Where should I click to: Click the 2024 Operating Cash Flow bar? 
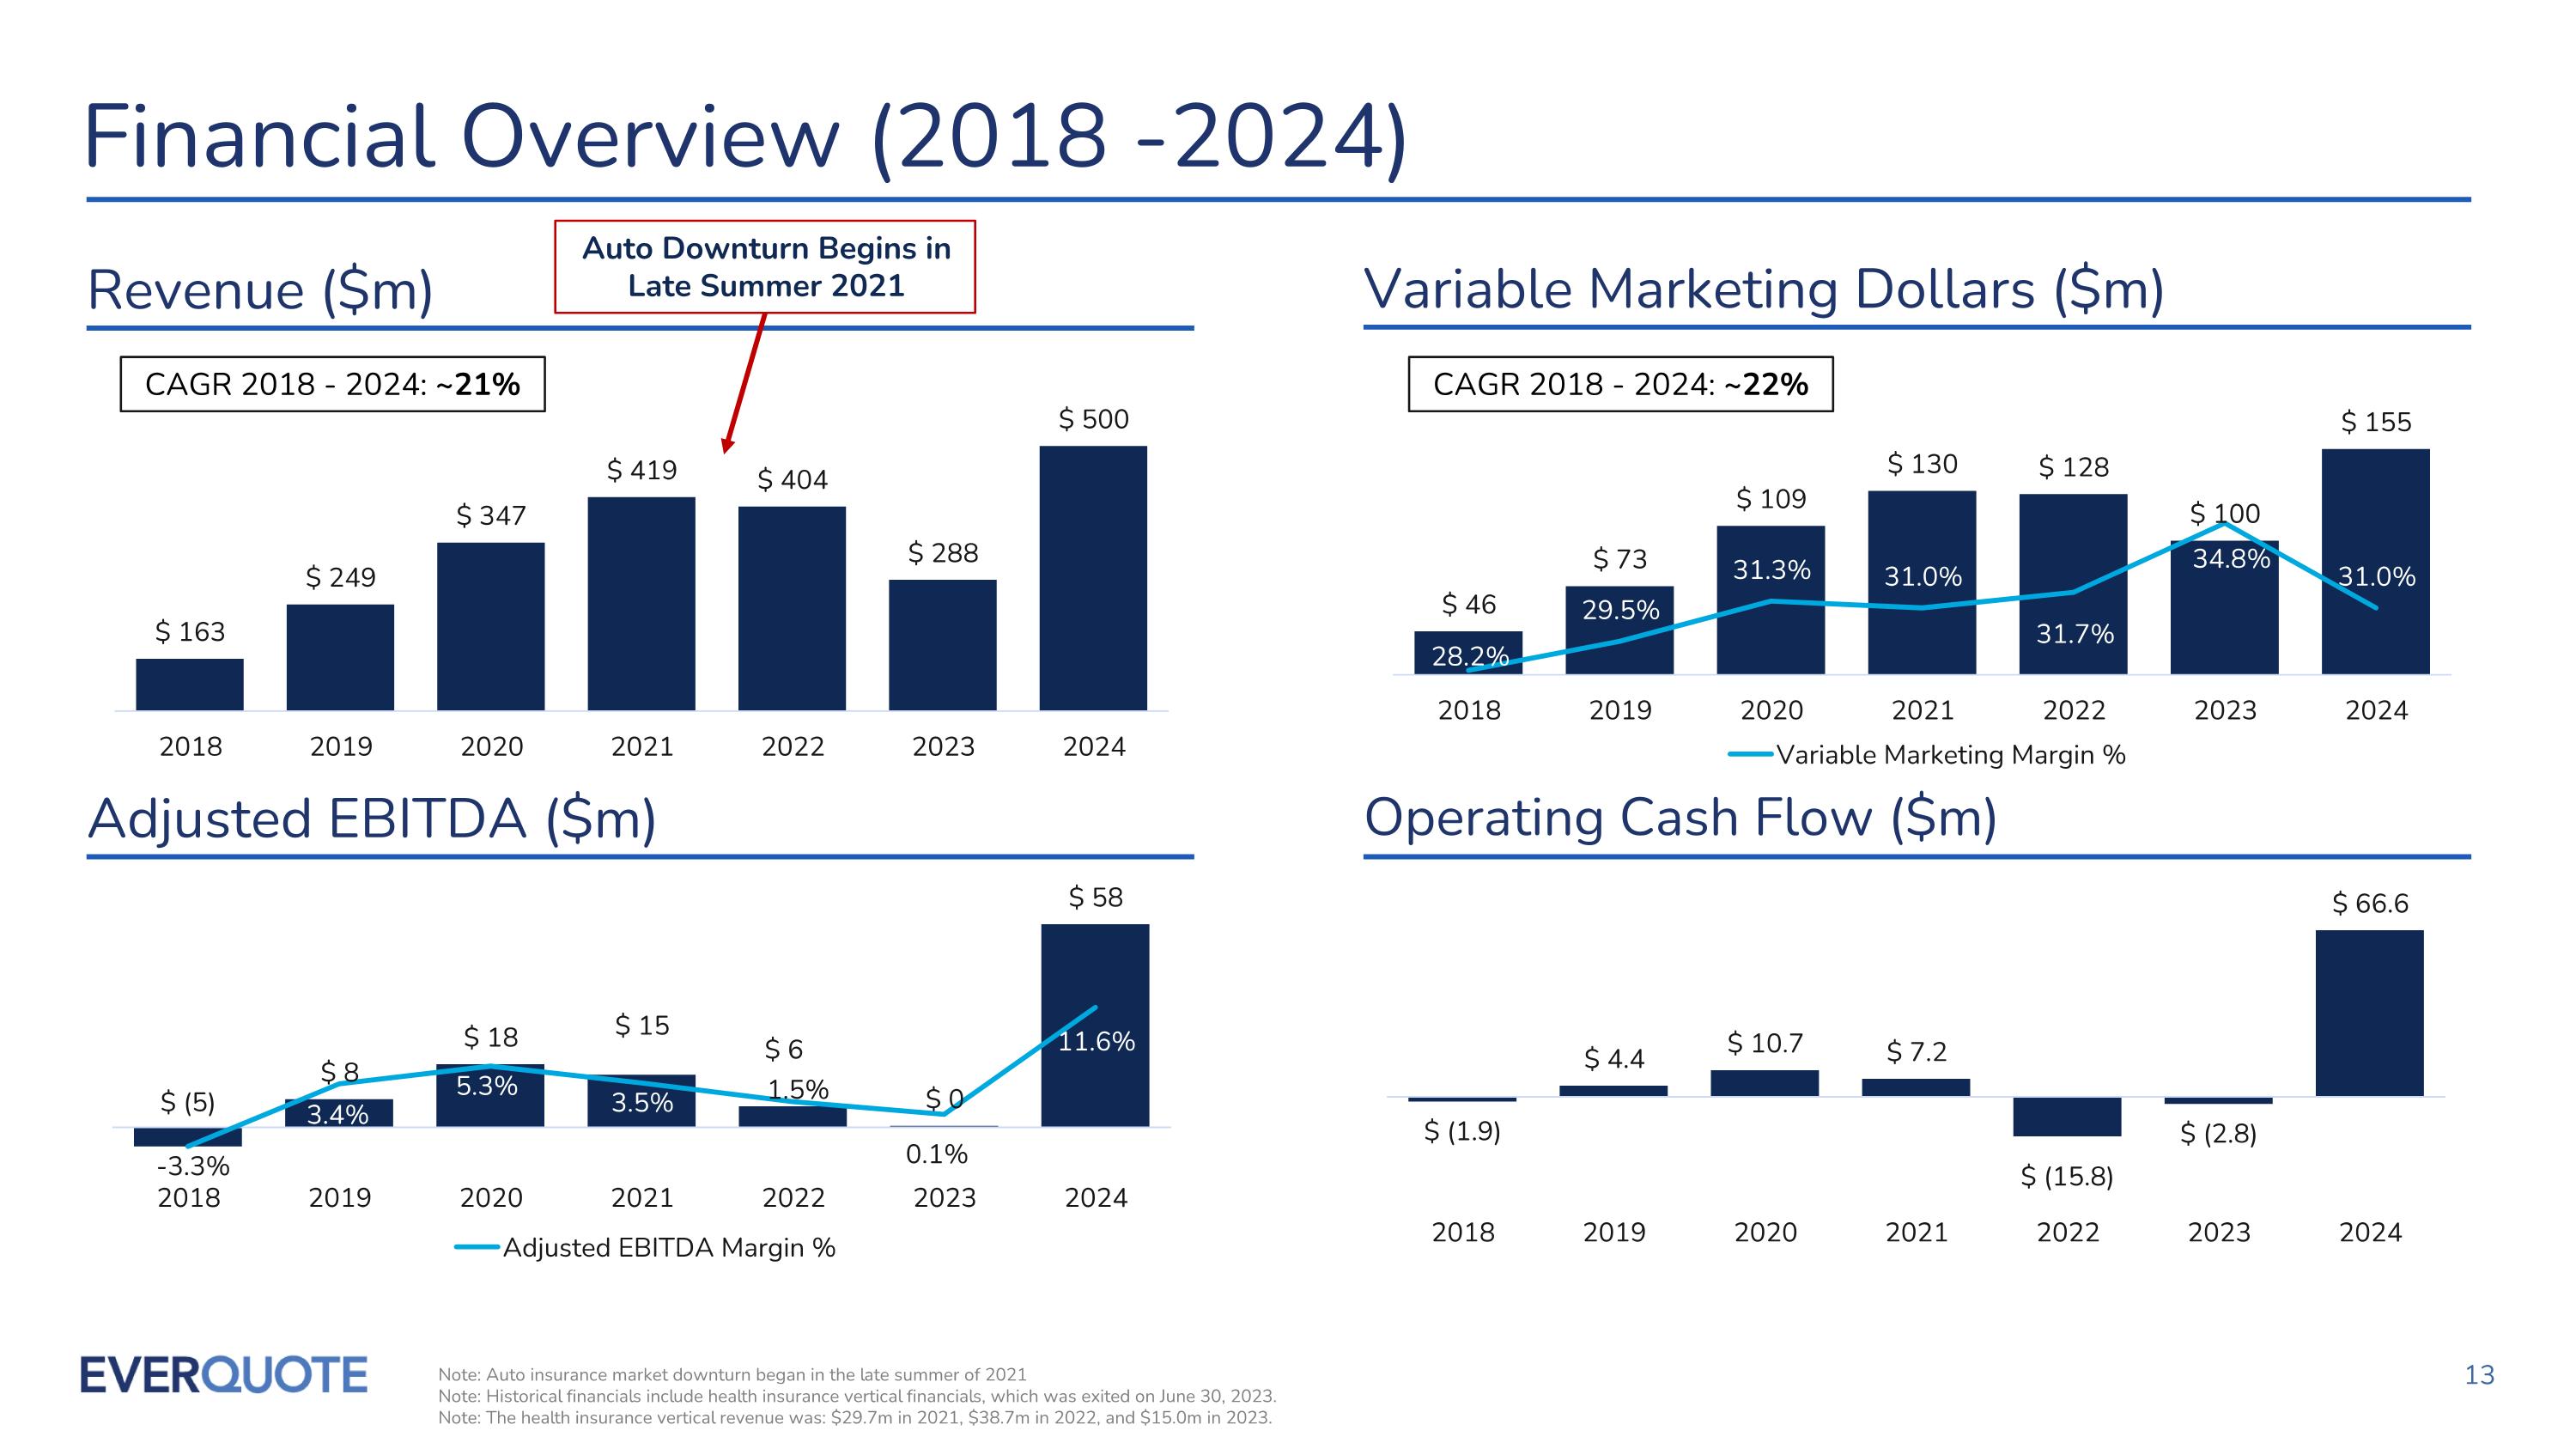2369,1012
